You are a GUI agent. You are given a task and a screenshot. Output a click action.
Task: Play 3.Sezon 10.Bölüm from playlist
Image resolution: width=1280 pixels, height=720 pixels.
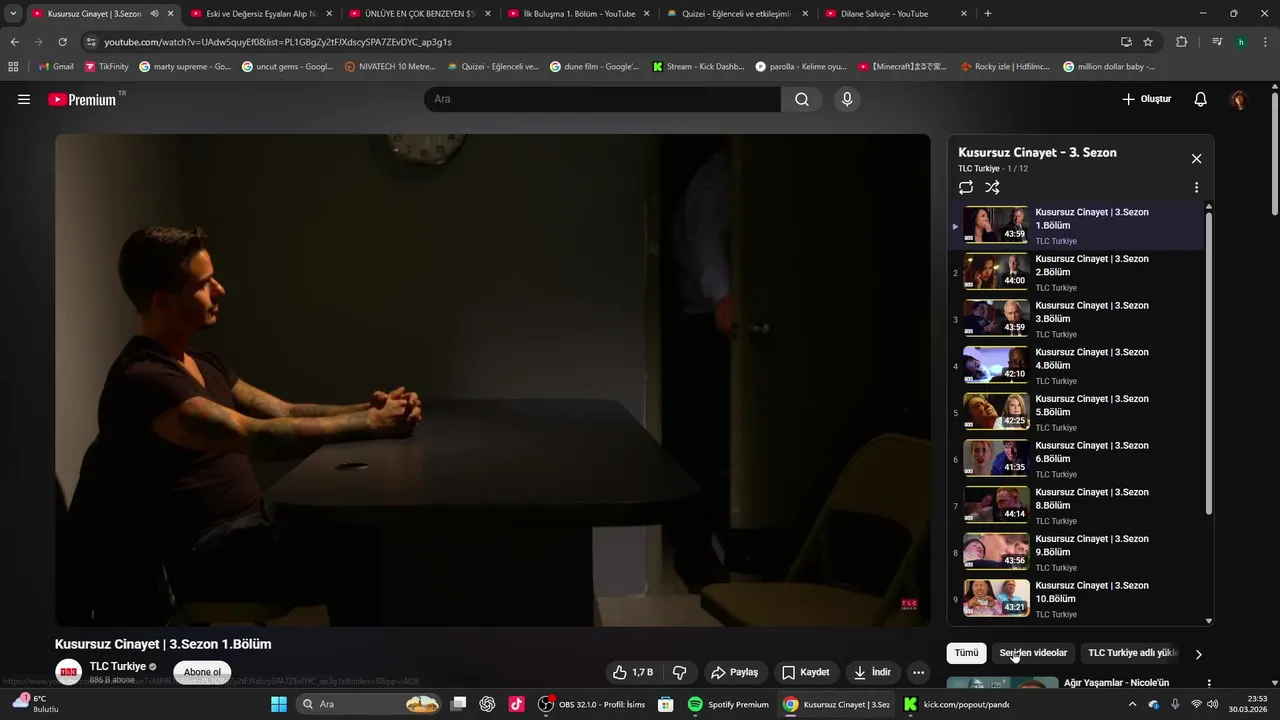click(1075, 599)
